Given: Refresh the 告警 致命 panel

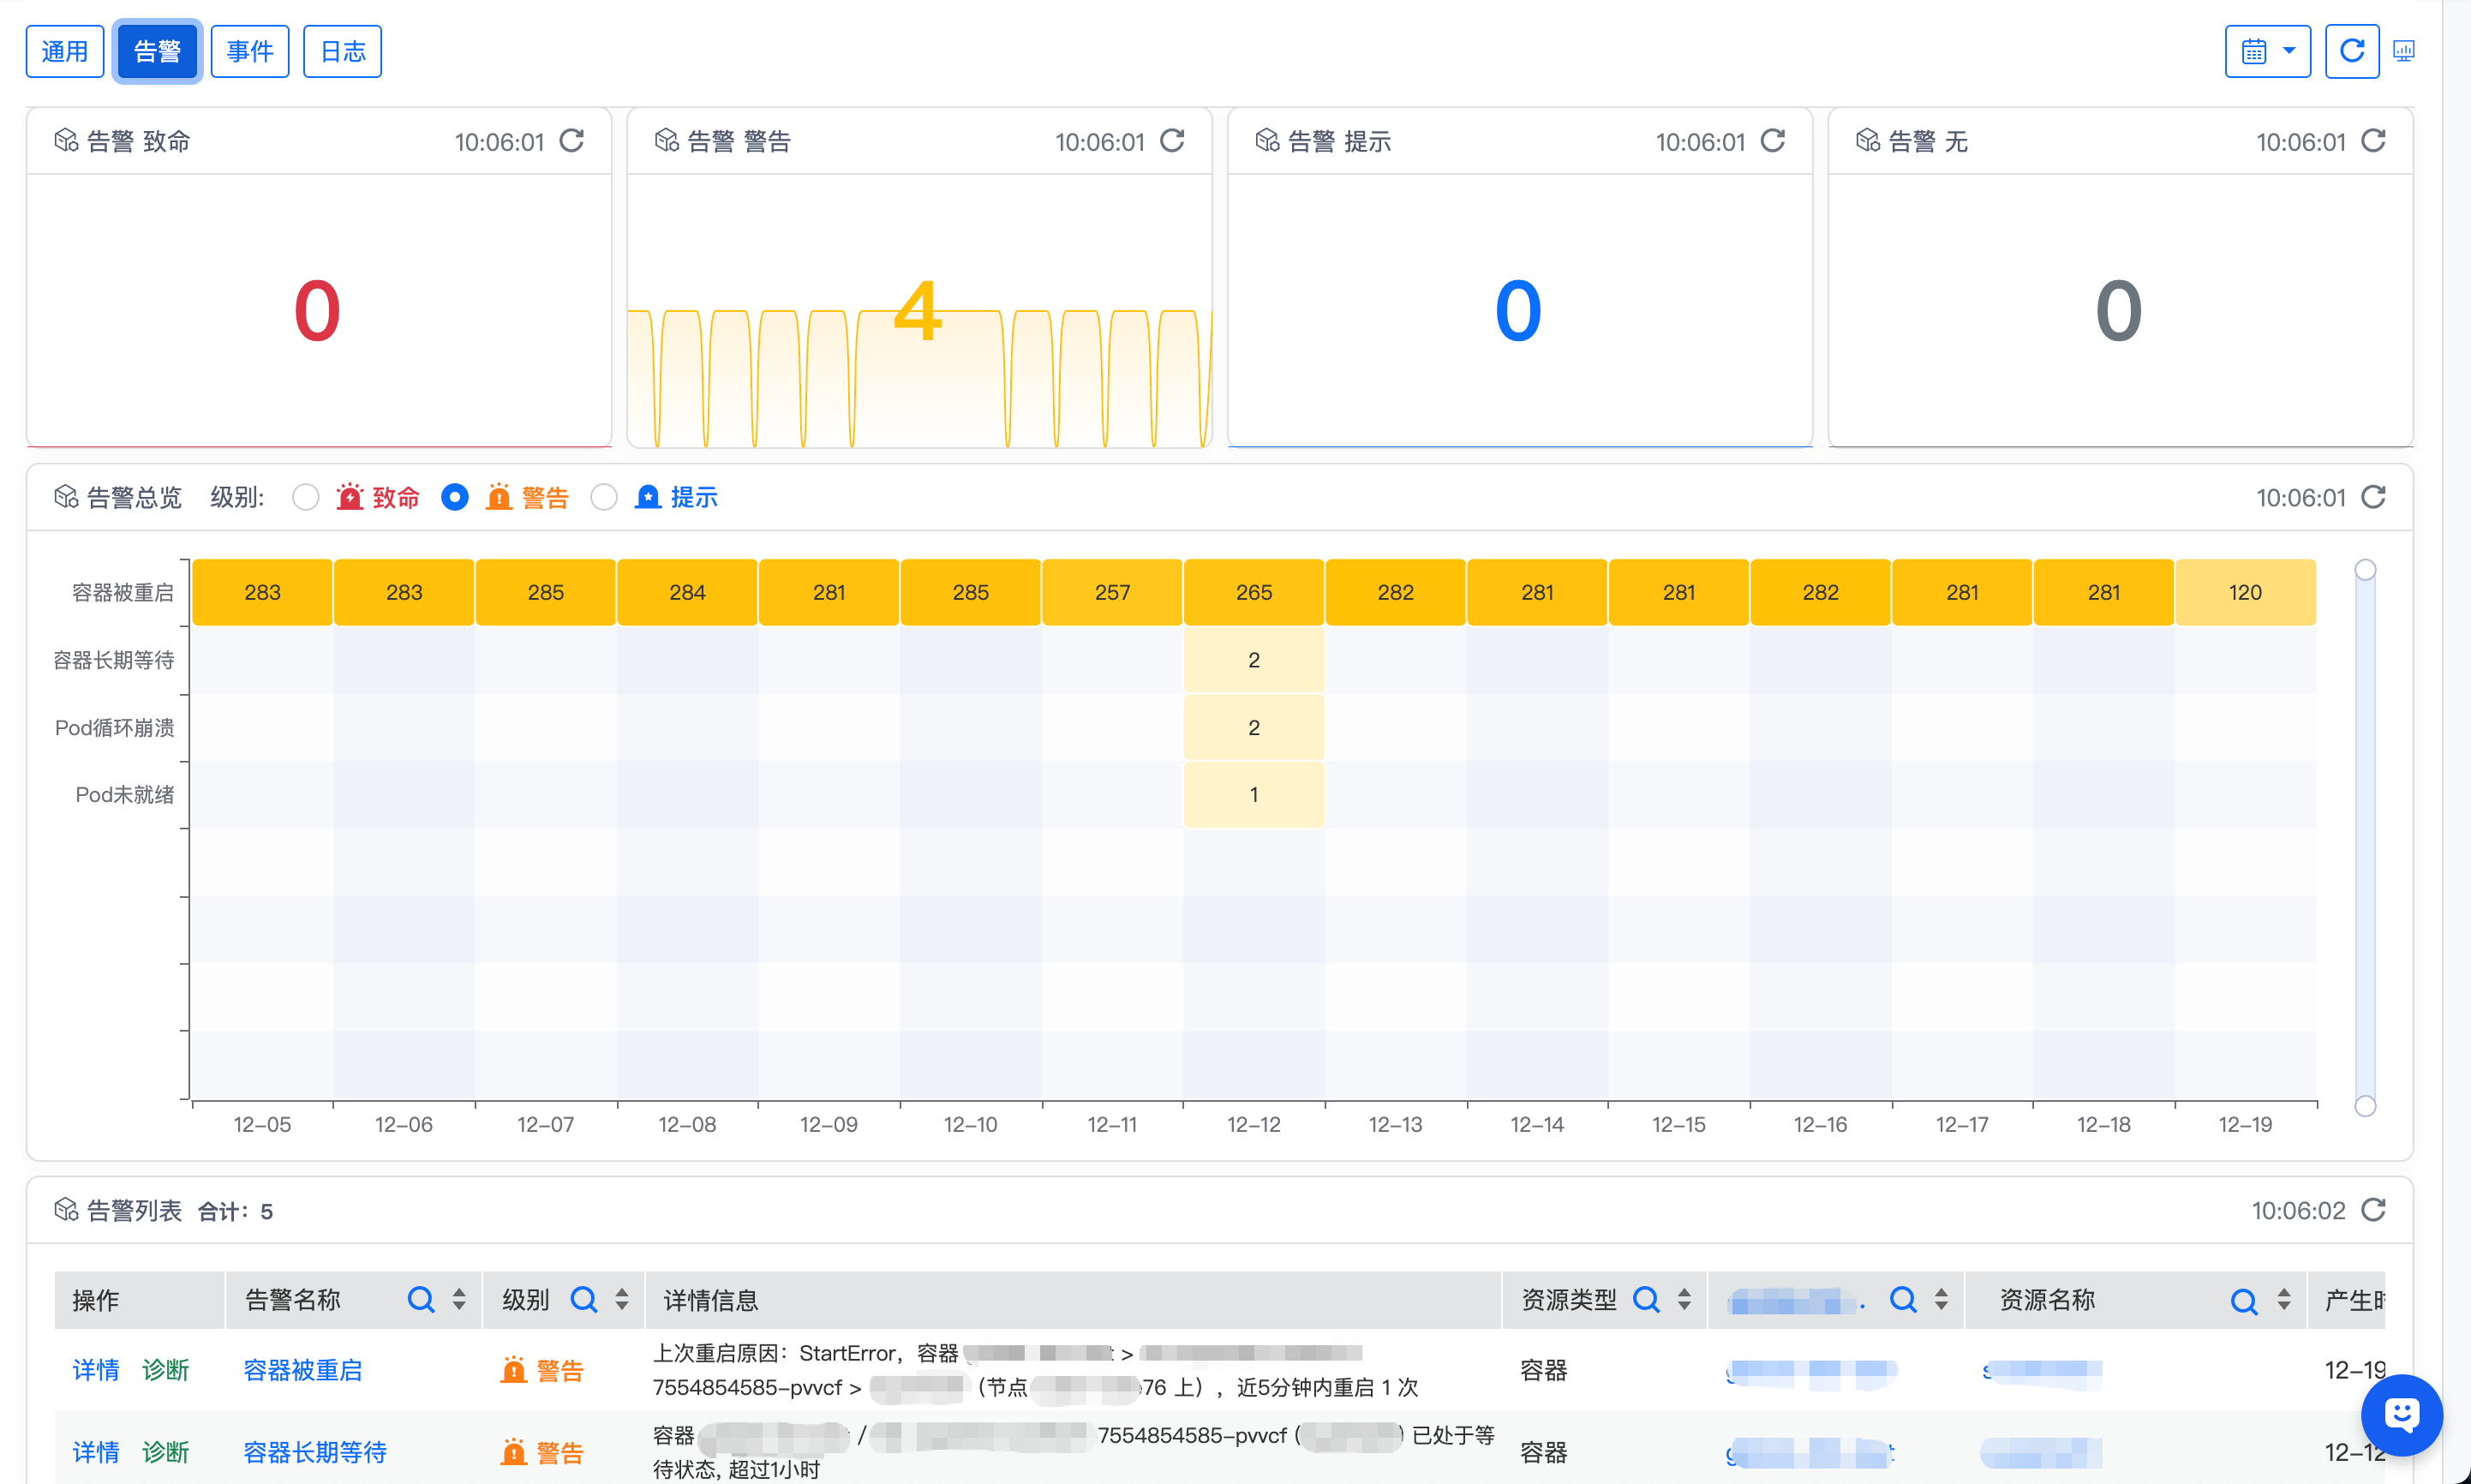Looking at the screenshot, I should pos(571,141).
